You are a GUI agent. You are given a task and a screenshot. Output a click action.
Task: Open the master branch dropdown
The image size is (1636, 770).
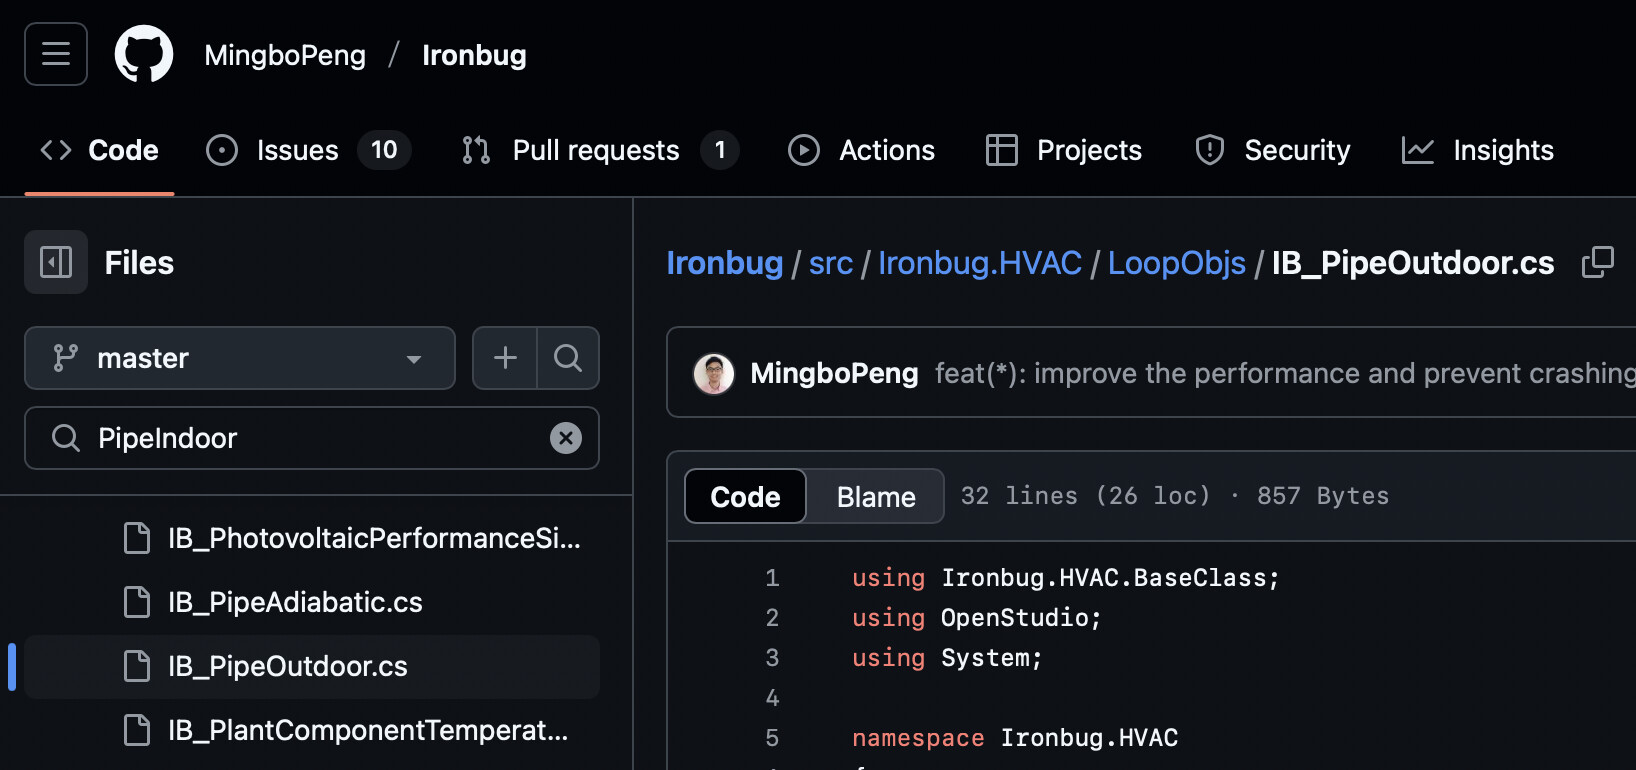coord(240,358)
